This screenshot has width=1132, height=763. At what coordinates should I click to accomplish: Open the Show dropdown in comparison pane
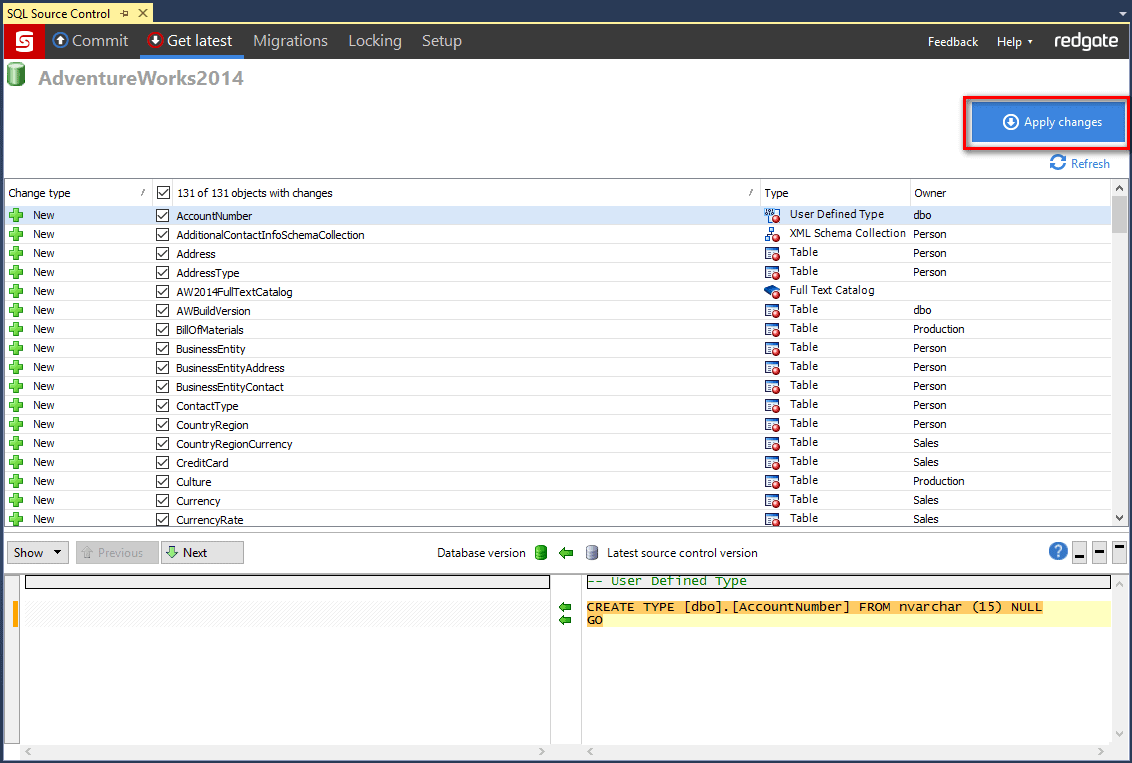[x=38, y=553]
